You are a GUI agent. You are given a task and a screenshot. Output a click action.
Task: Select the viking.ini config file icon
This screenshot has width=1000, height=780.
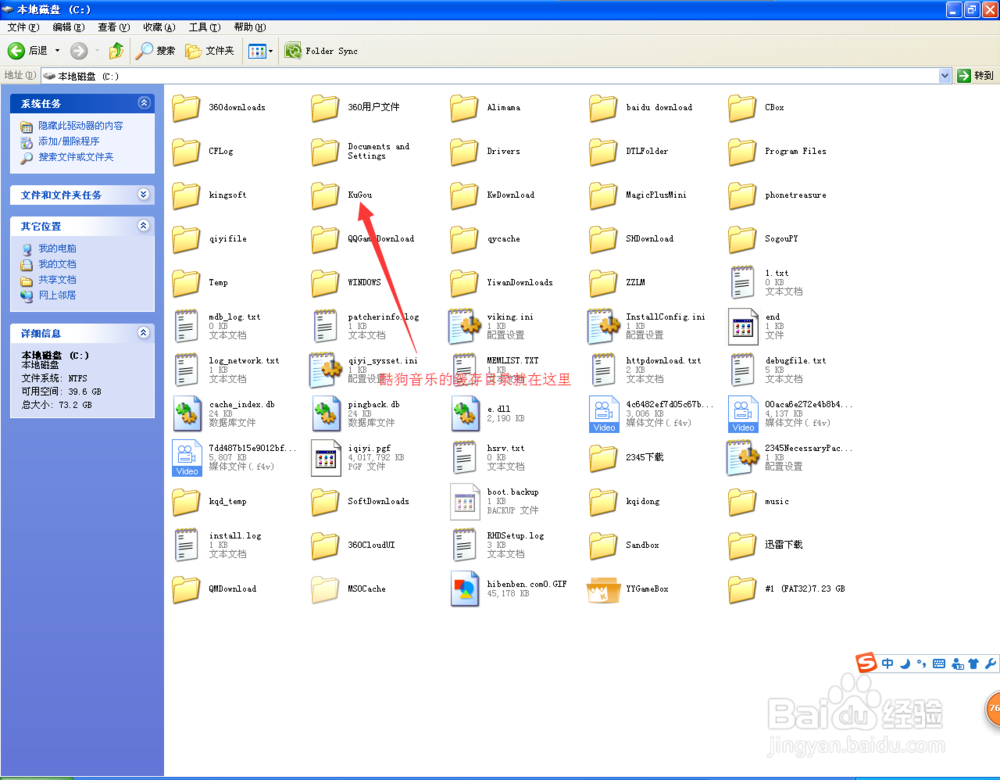[464, 326]
